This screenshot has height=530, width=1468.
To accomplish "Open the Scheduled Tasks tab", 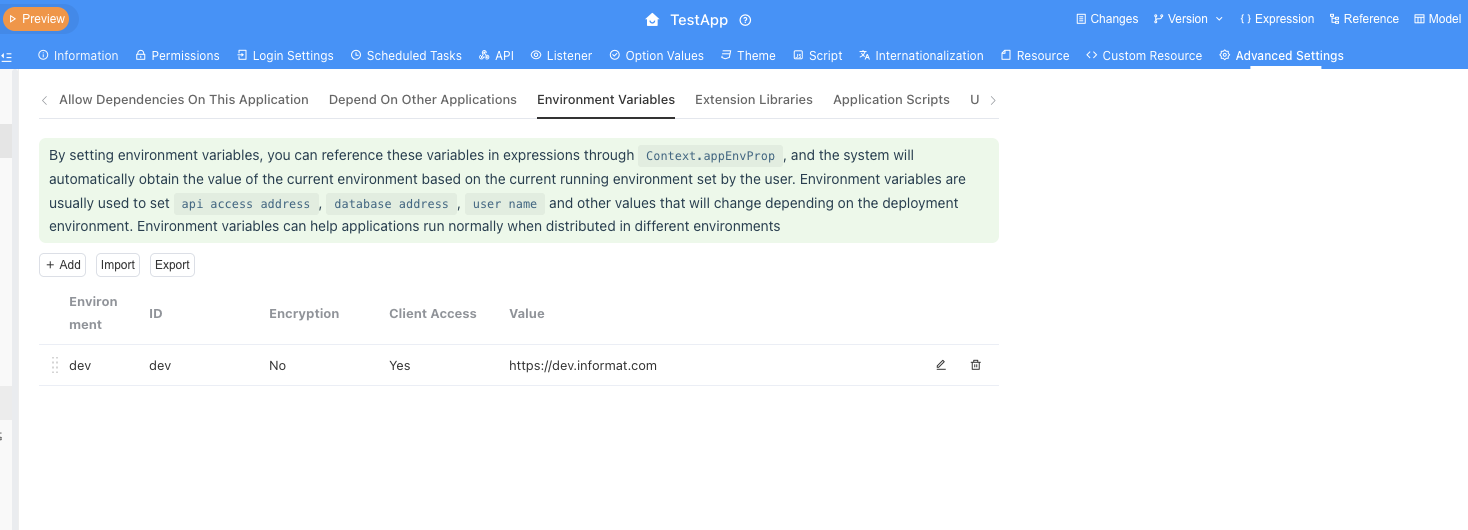I will [406, 56].
